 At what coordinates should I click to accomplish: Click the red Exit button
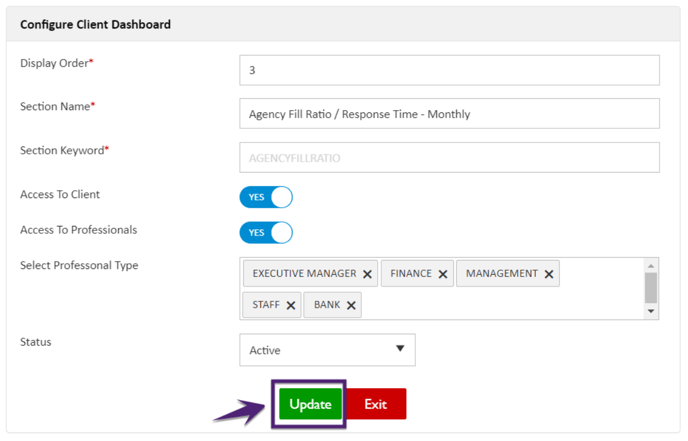376,404
